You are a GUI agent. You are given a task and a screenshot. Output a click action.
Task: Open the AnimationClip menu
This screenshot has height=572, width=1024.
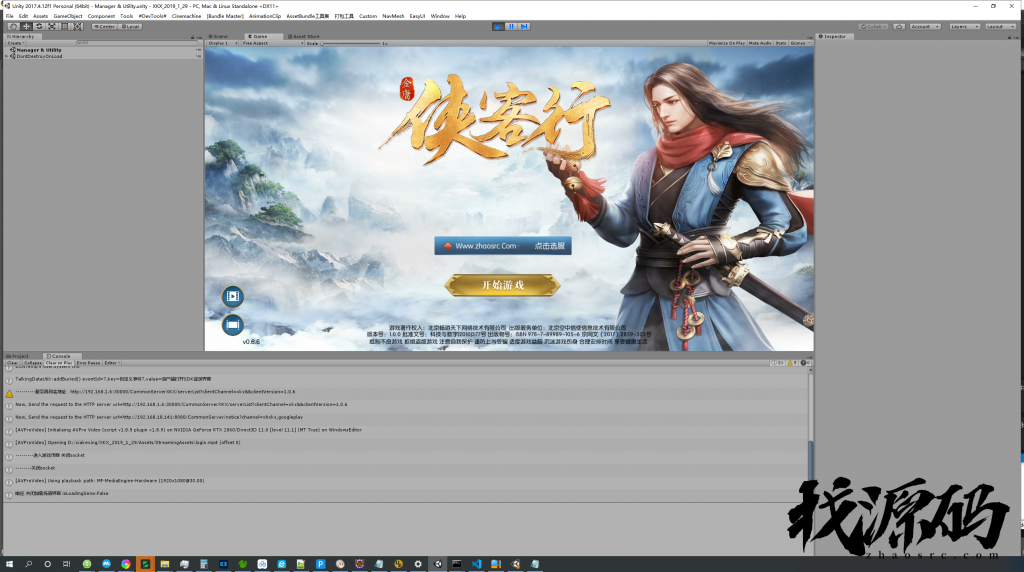(x=264, y=16)
